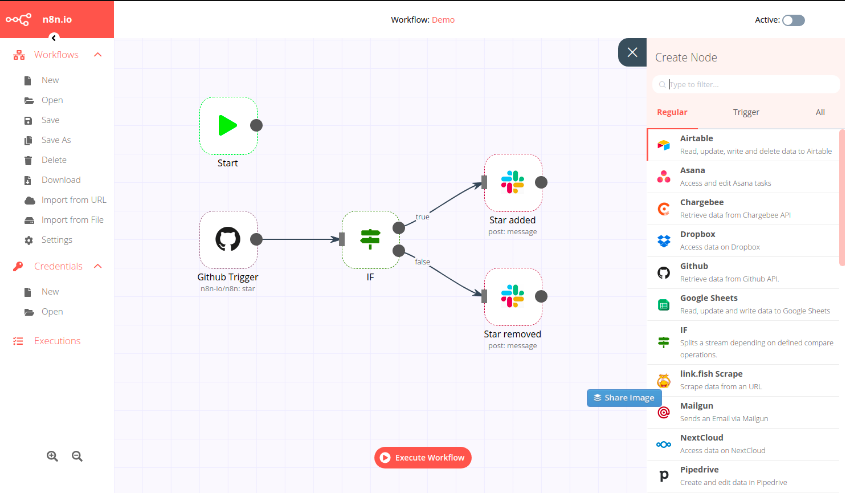Select the Start node
This screenshot has width=845, height=493.
click(x=228, y=126)
